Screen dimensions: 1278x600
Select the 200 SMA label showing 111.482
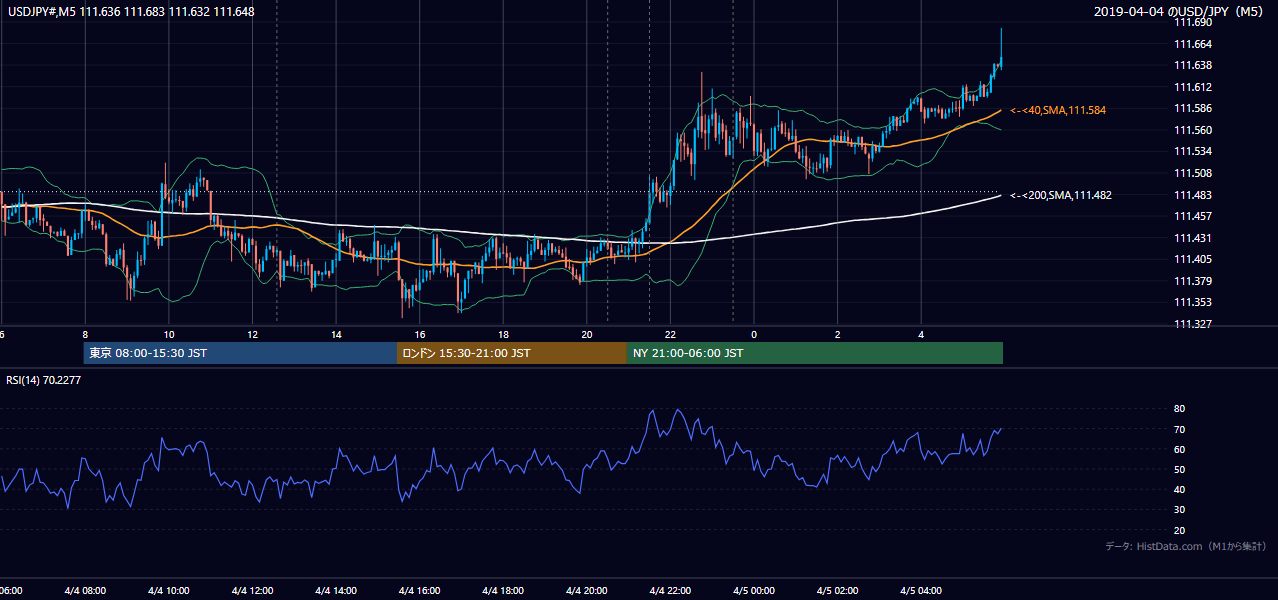1061,195
